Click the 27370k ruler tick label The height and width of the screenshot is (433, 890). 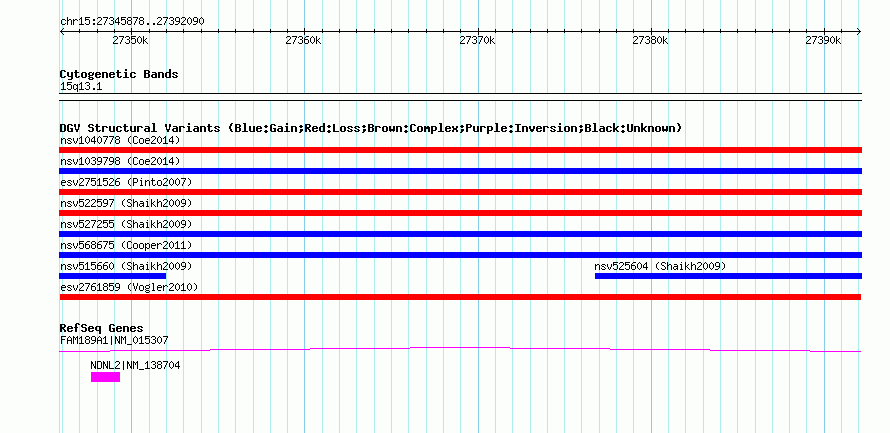[x=477, y=40]
